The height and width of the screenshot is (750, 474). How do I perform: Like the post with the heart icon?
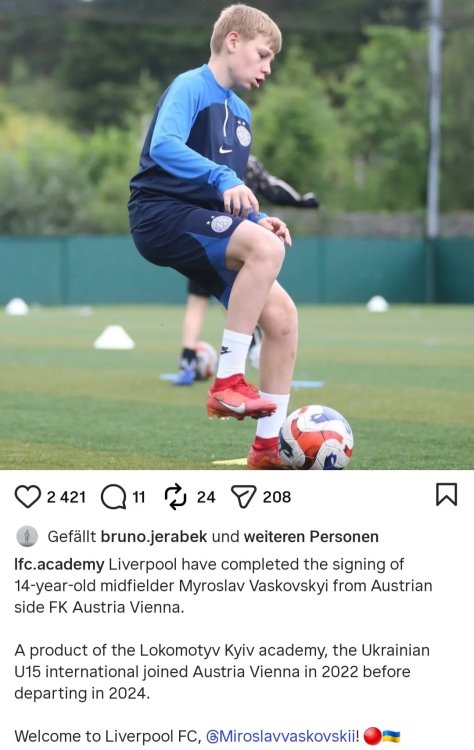coord(27,496)
